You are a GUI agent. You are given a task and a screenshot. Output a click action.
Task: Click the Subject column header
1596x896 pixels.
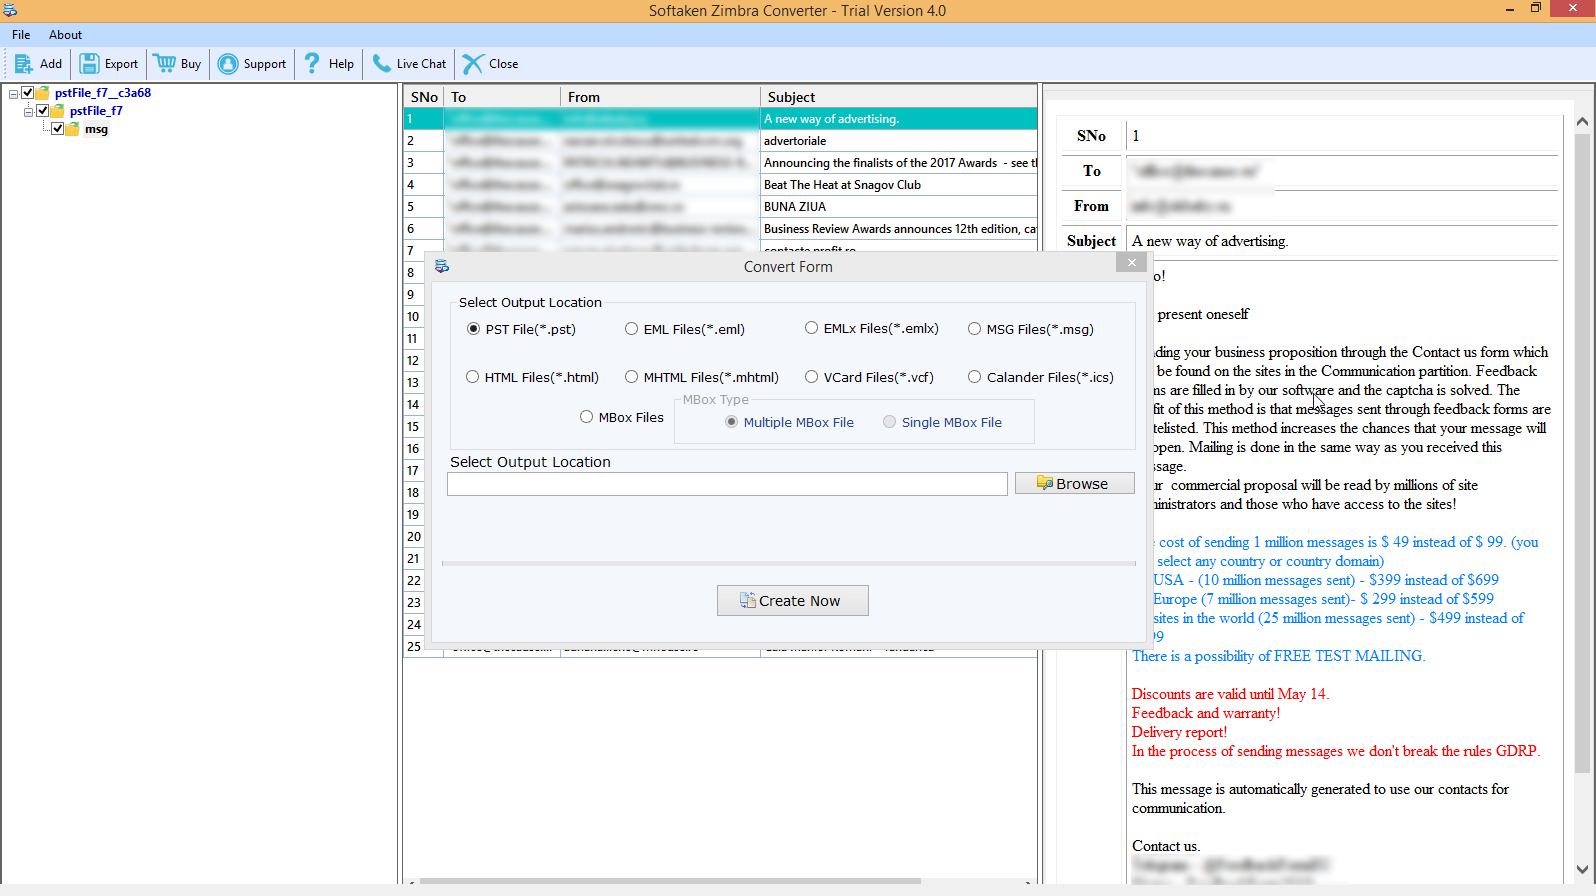point(899,97)
